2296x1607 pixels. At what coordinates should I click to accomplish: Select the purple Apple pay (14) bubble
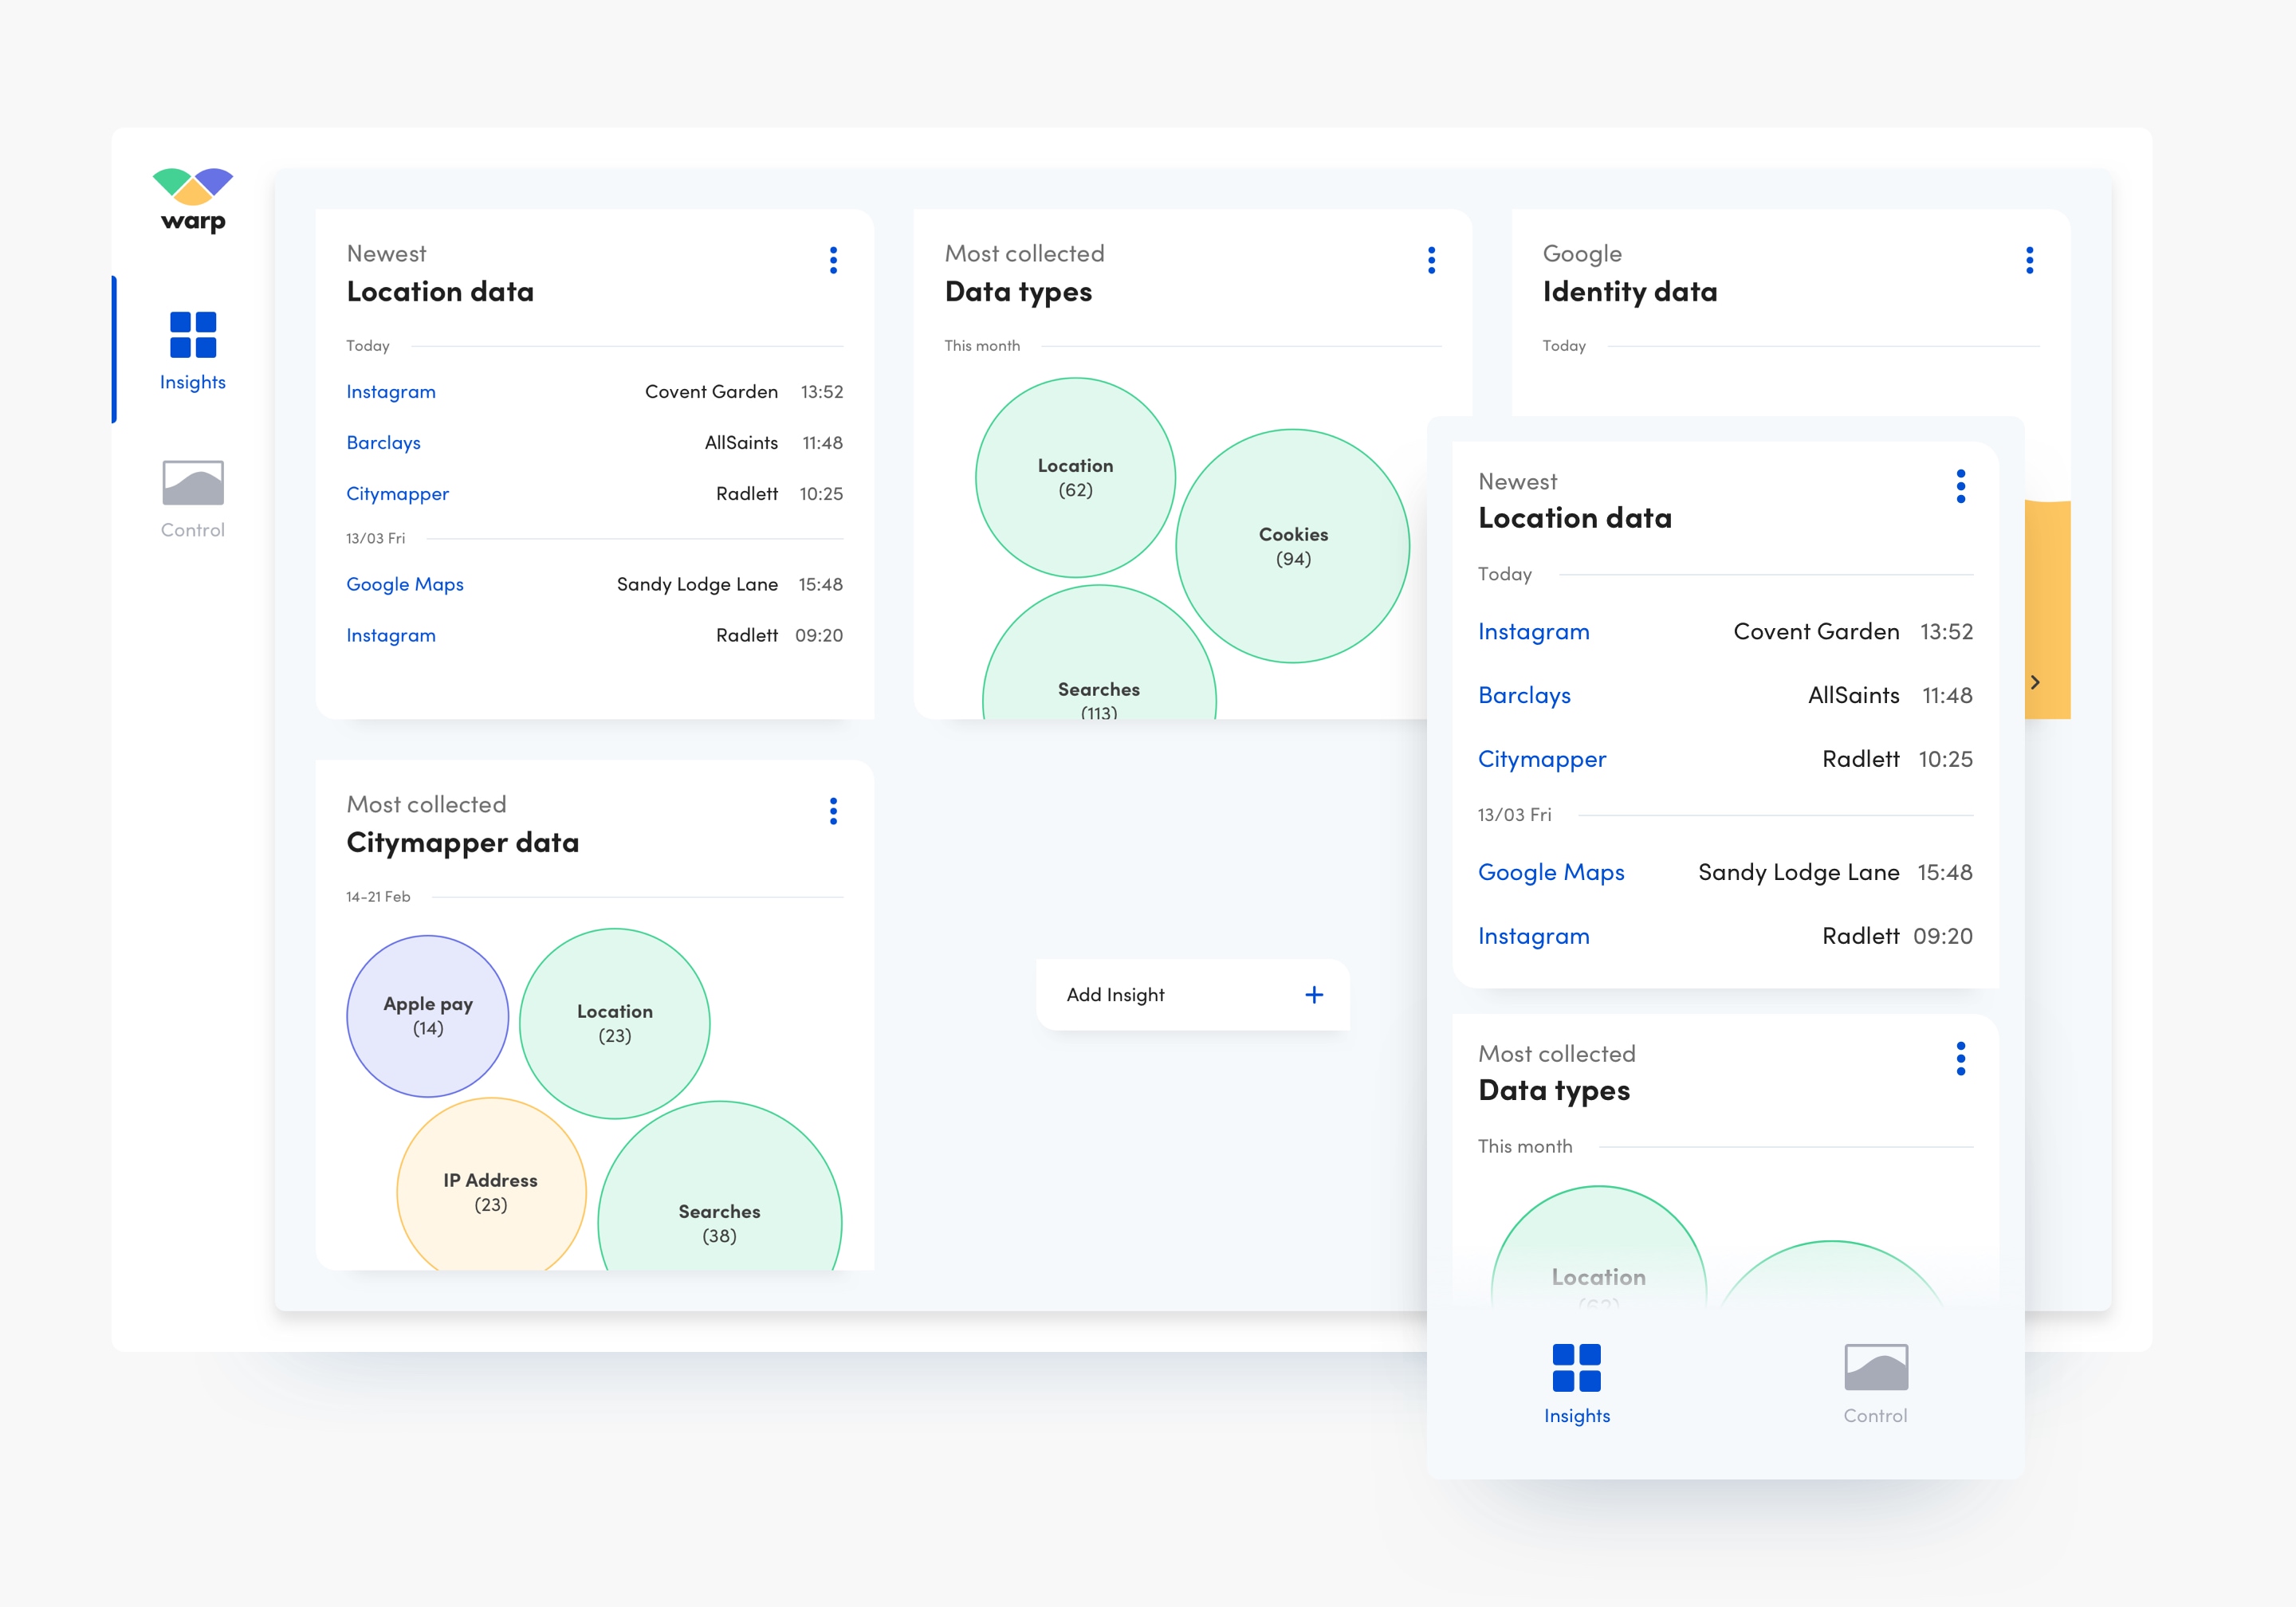427,1016
